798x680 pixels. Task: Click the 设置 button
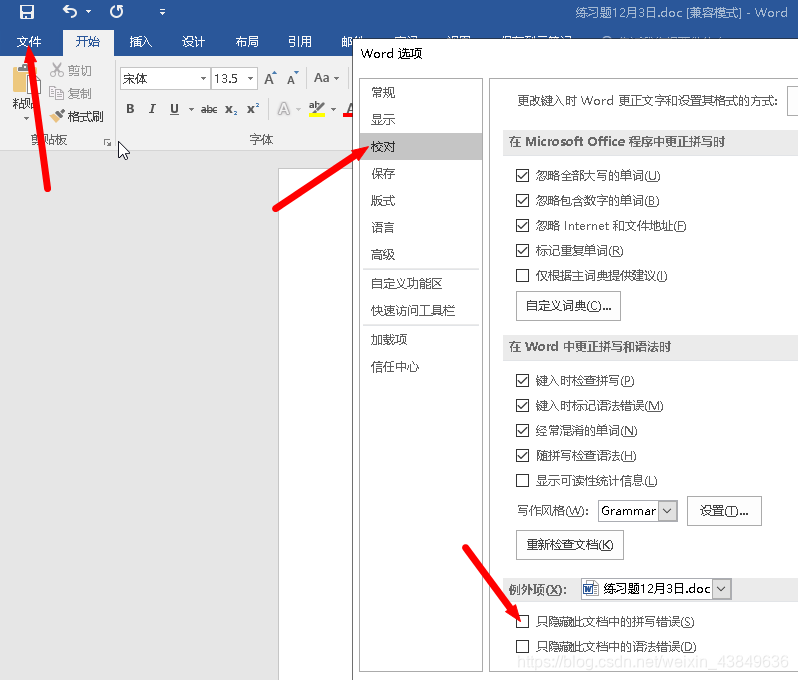coord(724,511)
